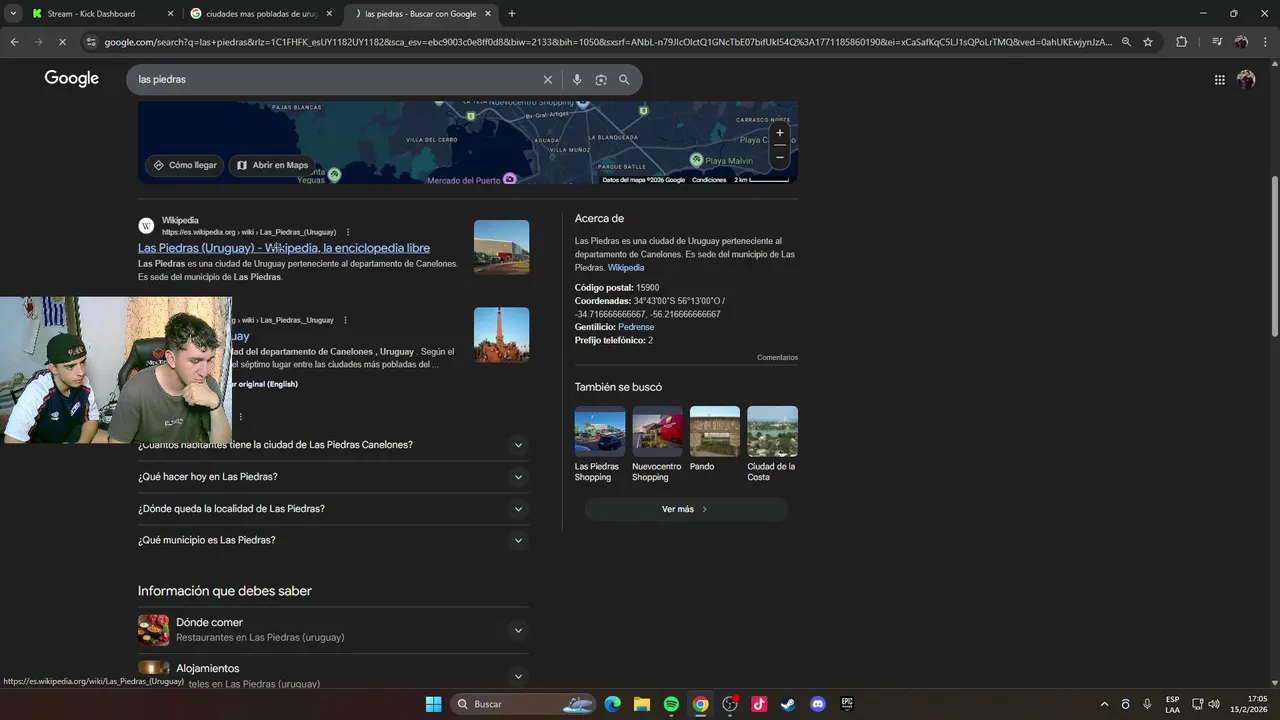Open Google account avatar in the page header
This screenshot has height=720, width=1280.
[x=1246, y=80]
